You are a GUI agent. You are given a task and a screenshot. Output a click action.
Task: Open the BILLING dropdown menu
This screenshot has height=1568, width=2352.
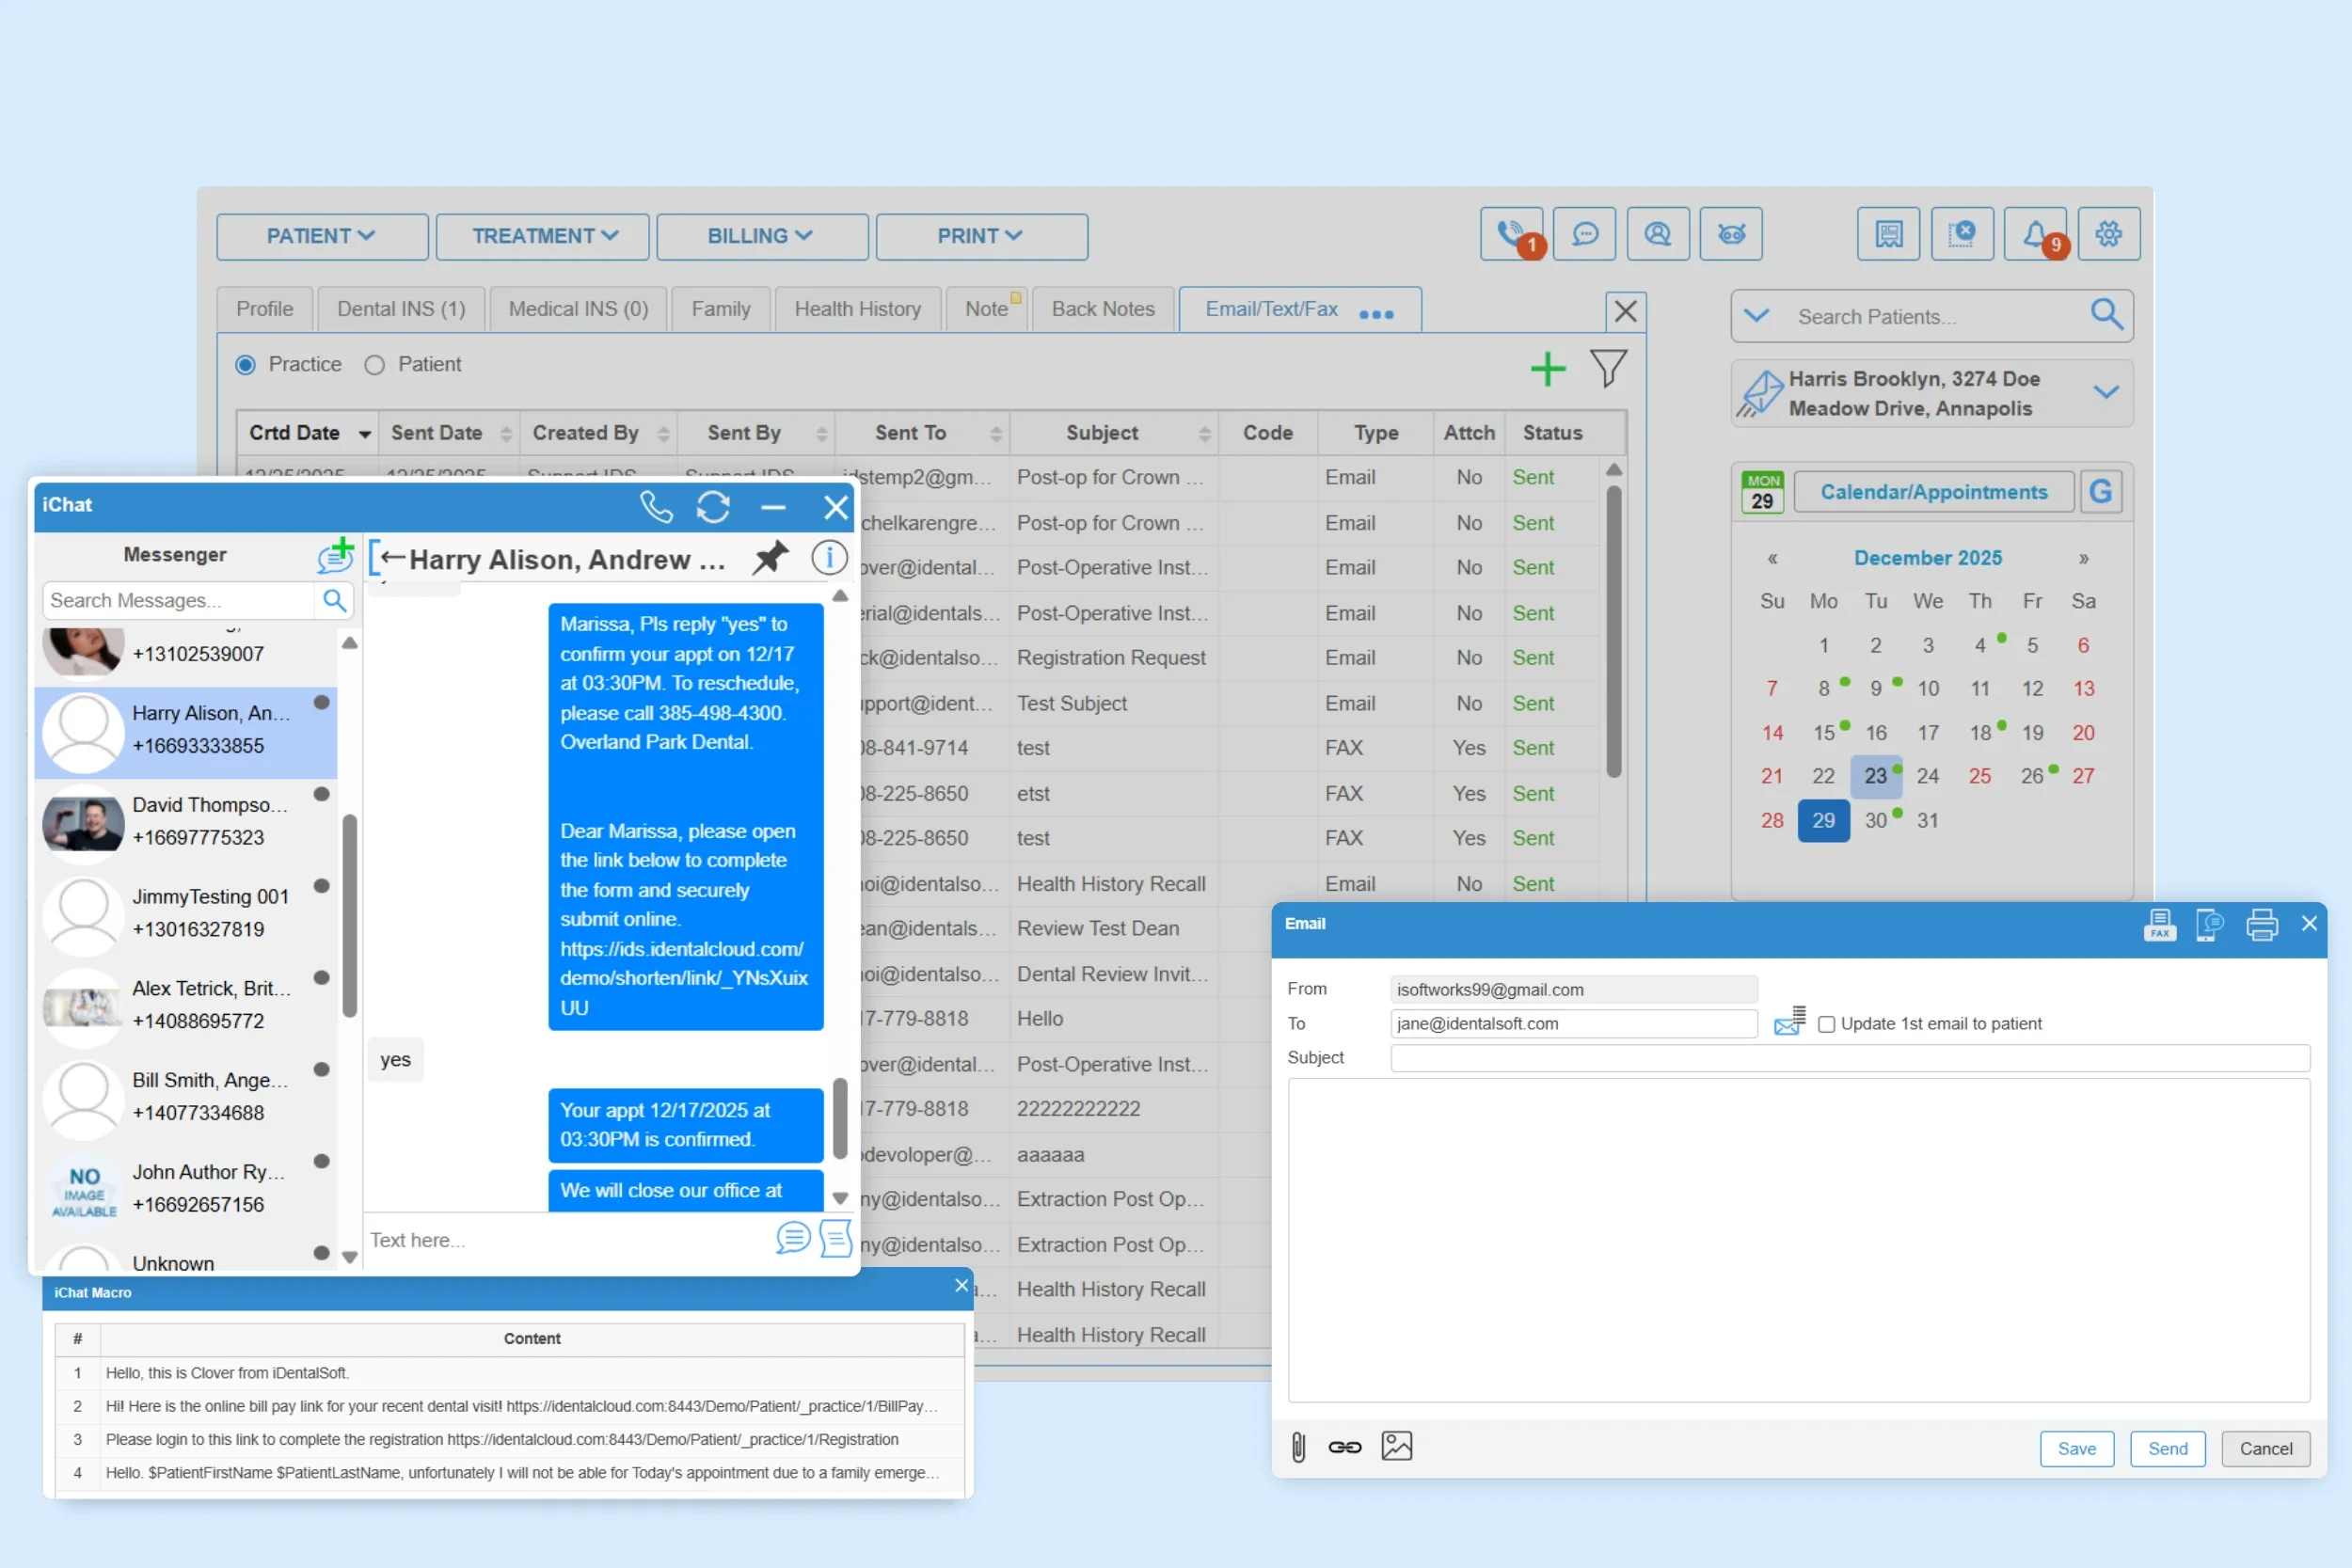(x=762, y=236)
